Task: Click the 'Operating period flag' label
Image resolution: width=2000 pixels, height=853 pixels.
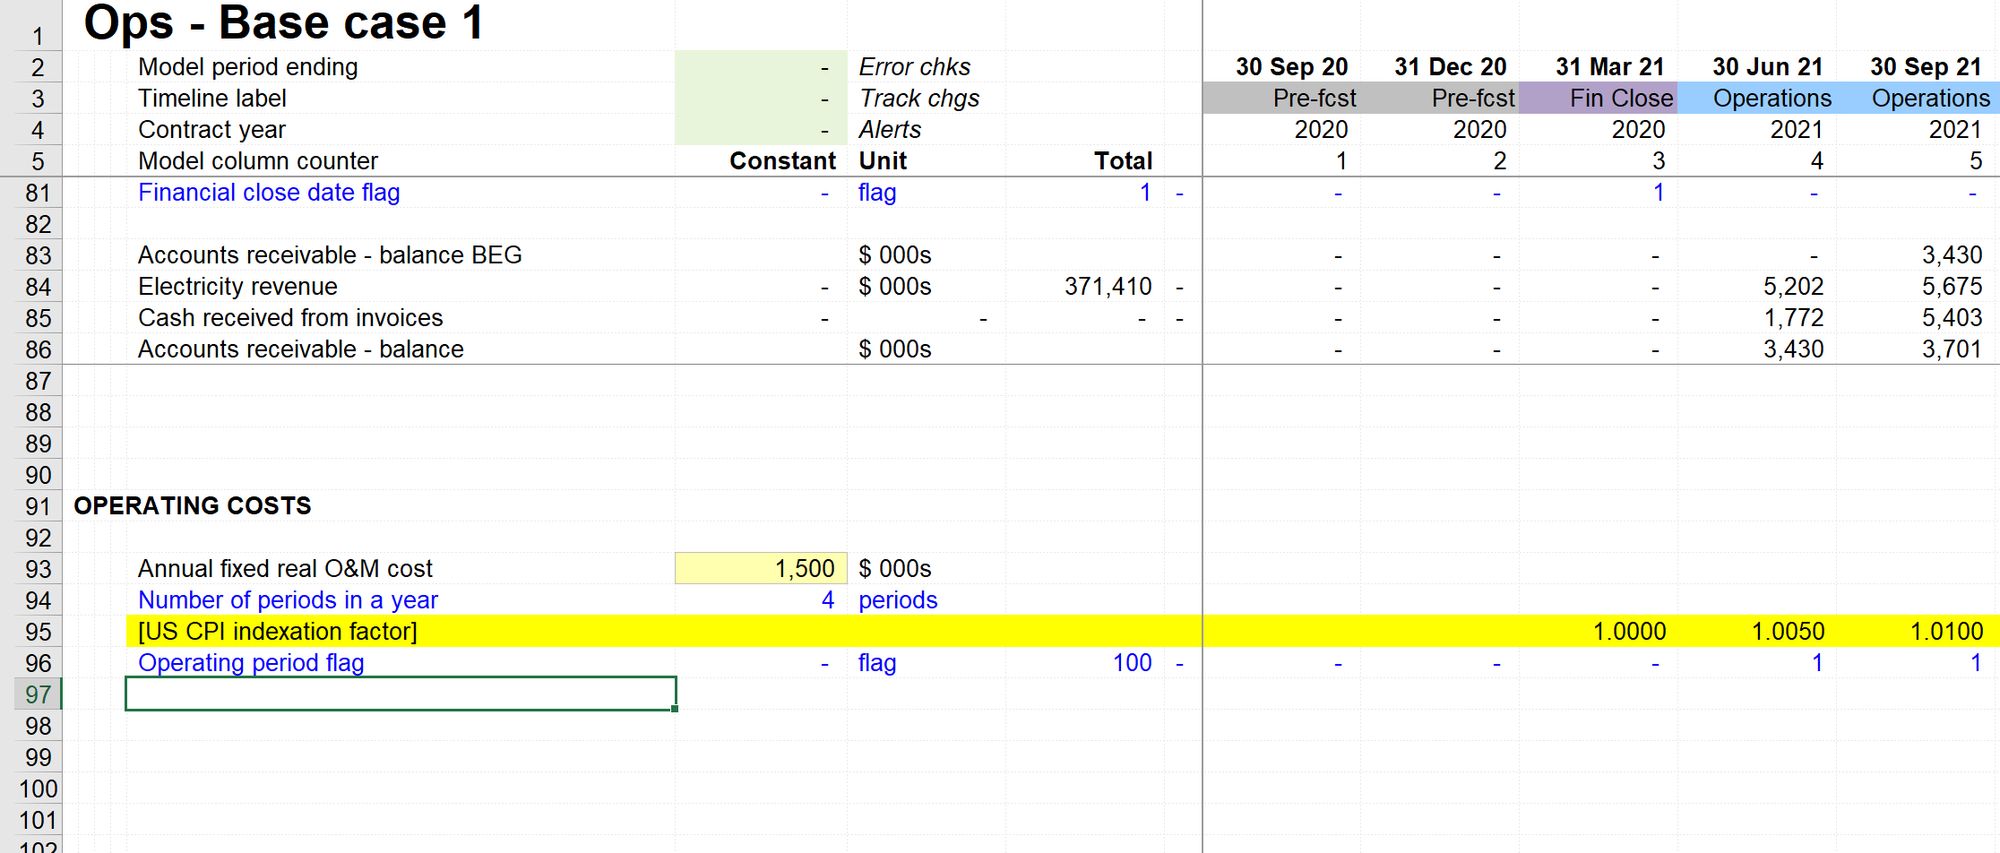Action: pos(251,663)
